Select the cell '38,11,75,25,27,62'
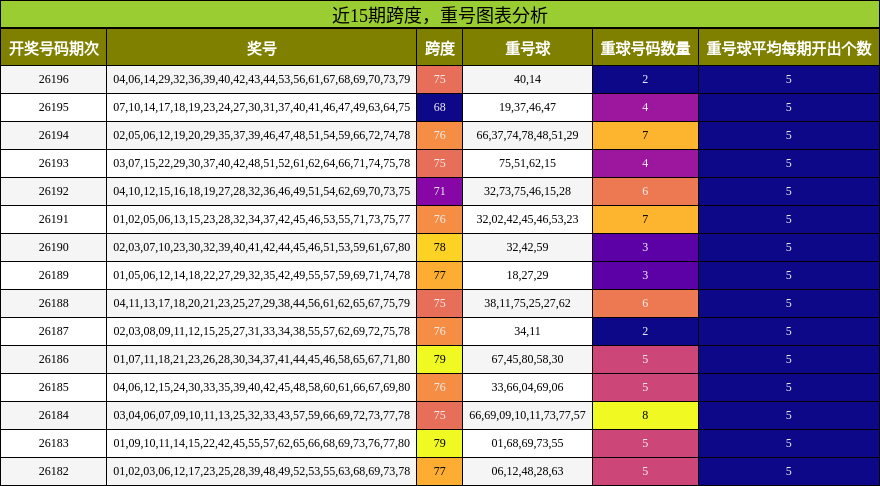880x486 pixels. point(528,304)
